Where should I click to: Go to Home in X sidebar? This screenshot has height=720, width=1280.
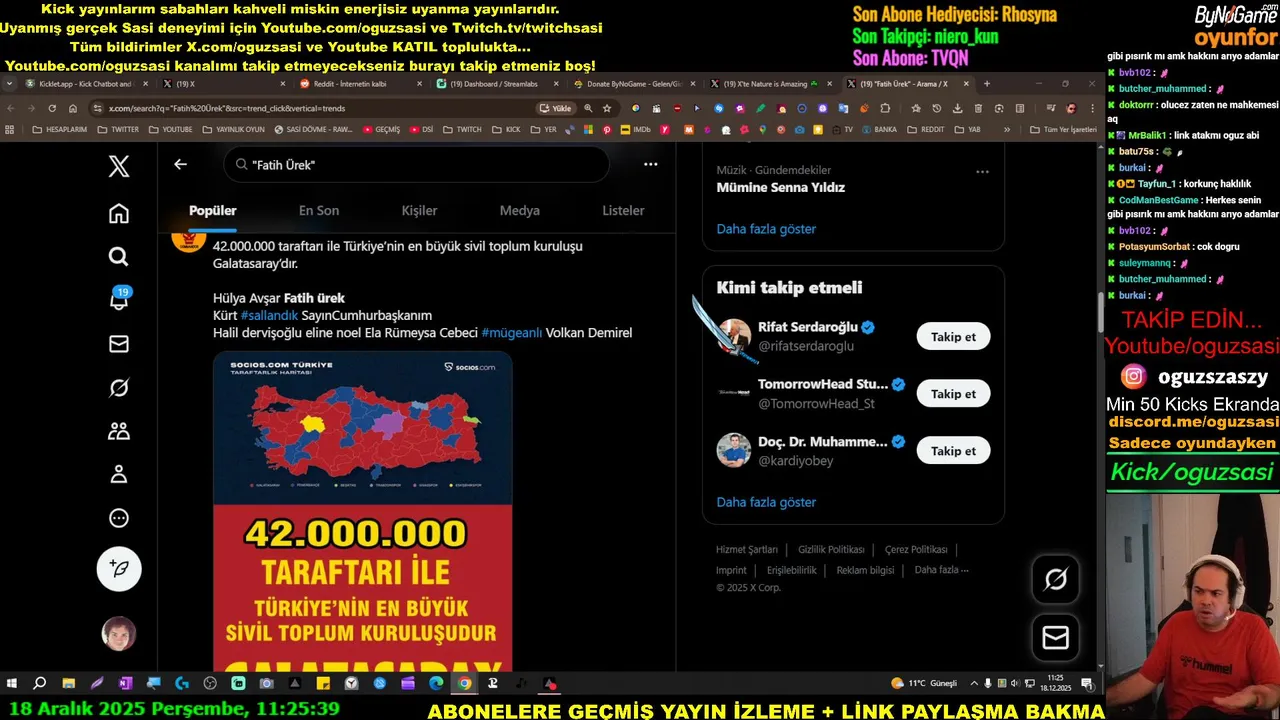(x=119, y=213)
